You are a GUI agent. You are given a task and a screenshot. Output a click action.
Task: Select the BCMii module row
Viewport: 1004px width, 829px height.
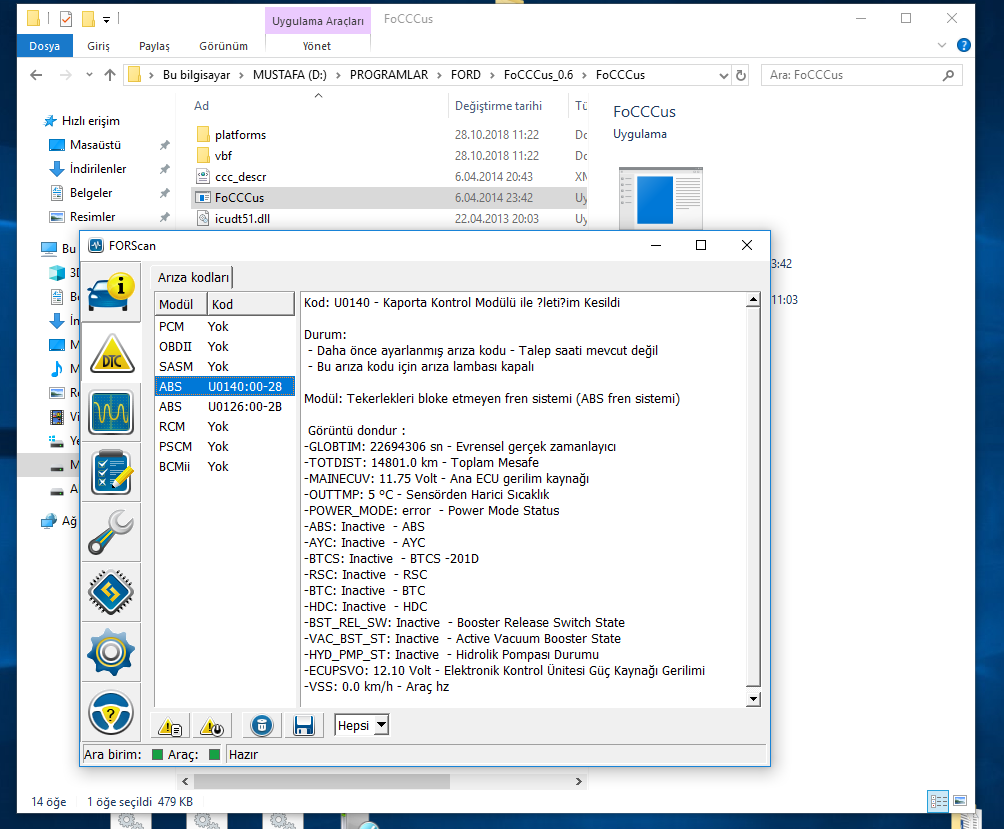point(224,466)
